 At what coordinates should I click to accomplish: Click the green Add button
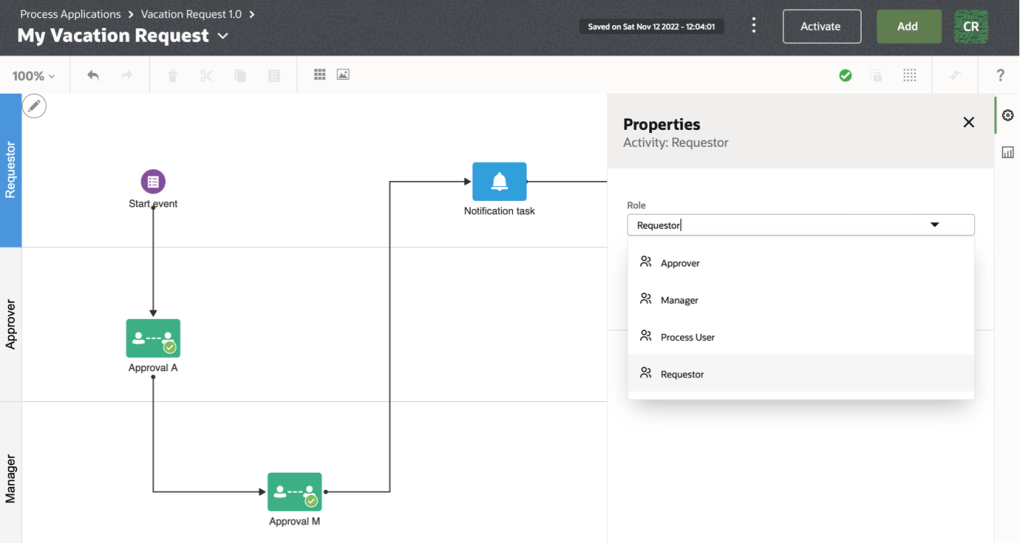click(x=908, y=27)
